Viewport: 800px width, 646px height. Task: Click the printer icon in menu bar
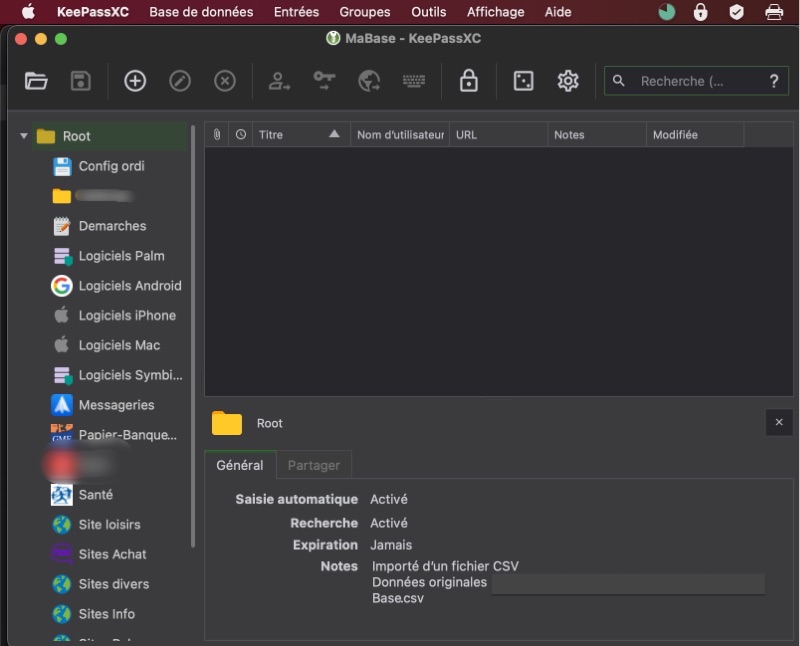click(774, 12)
